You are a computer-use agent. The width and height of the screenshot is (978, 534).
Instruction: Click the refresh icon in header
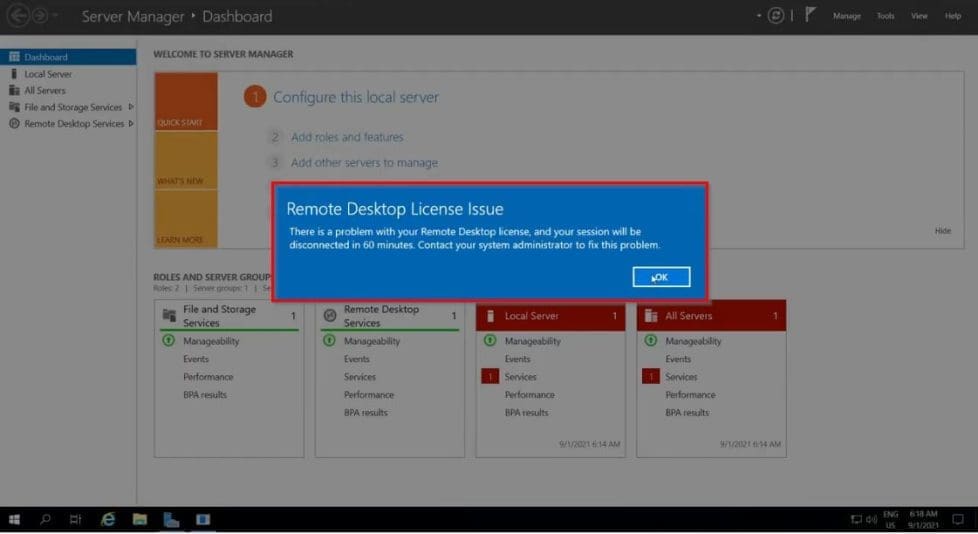point(774,16)
